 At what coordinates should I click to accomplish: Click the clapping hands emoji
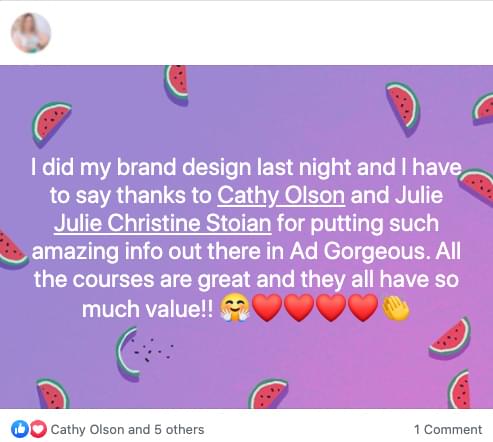tap(396, 308)
